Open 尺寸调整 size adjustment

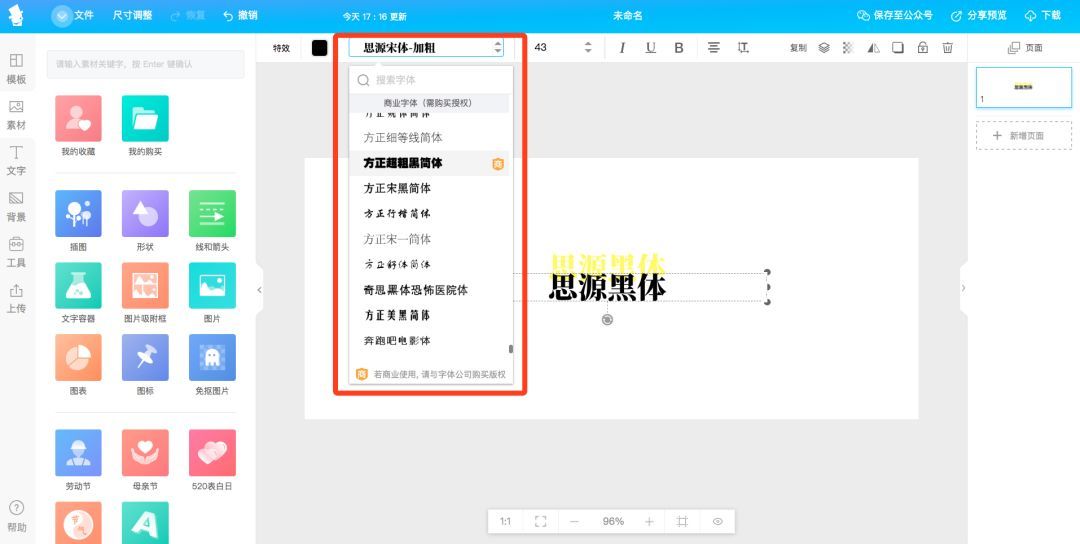click(132, 15)
